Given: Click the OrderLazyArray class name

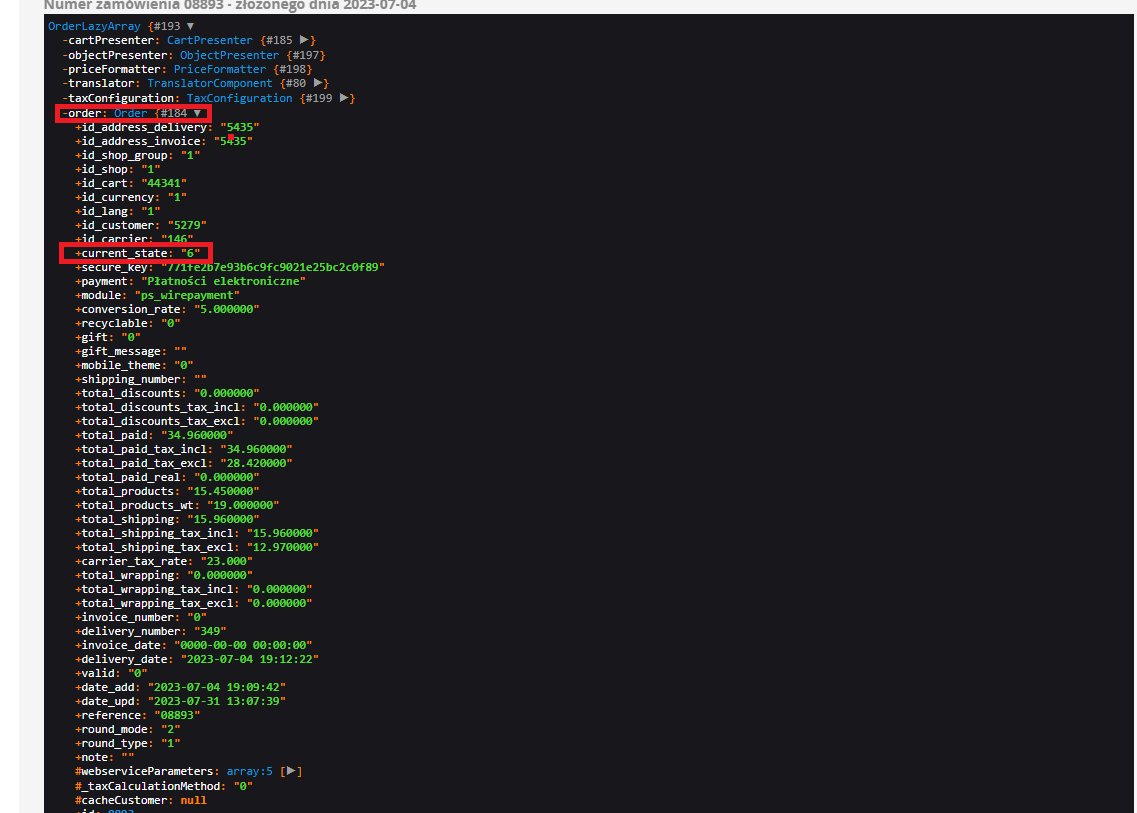Looking at the screenshot, I should pos(94,26).
